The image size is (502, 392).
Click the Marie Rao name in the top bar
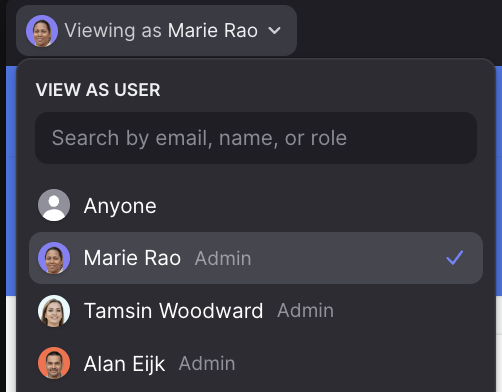point(213,31)
